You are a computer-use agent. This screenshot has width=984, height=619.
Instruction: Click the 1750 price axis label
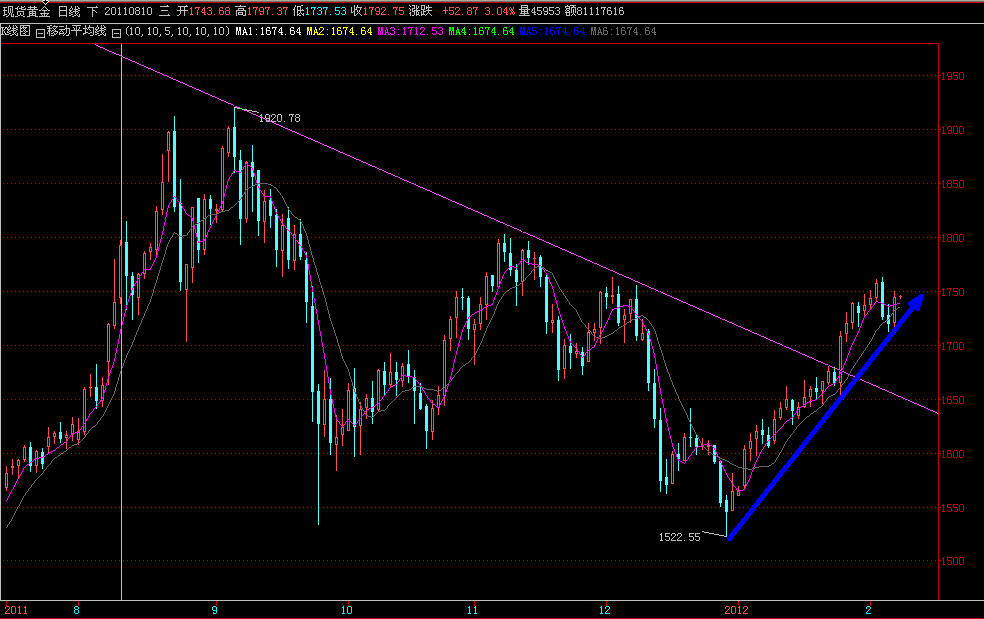click(952, 292)
